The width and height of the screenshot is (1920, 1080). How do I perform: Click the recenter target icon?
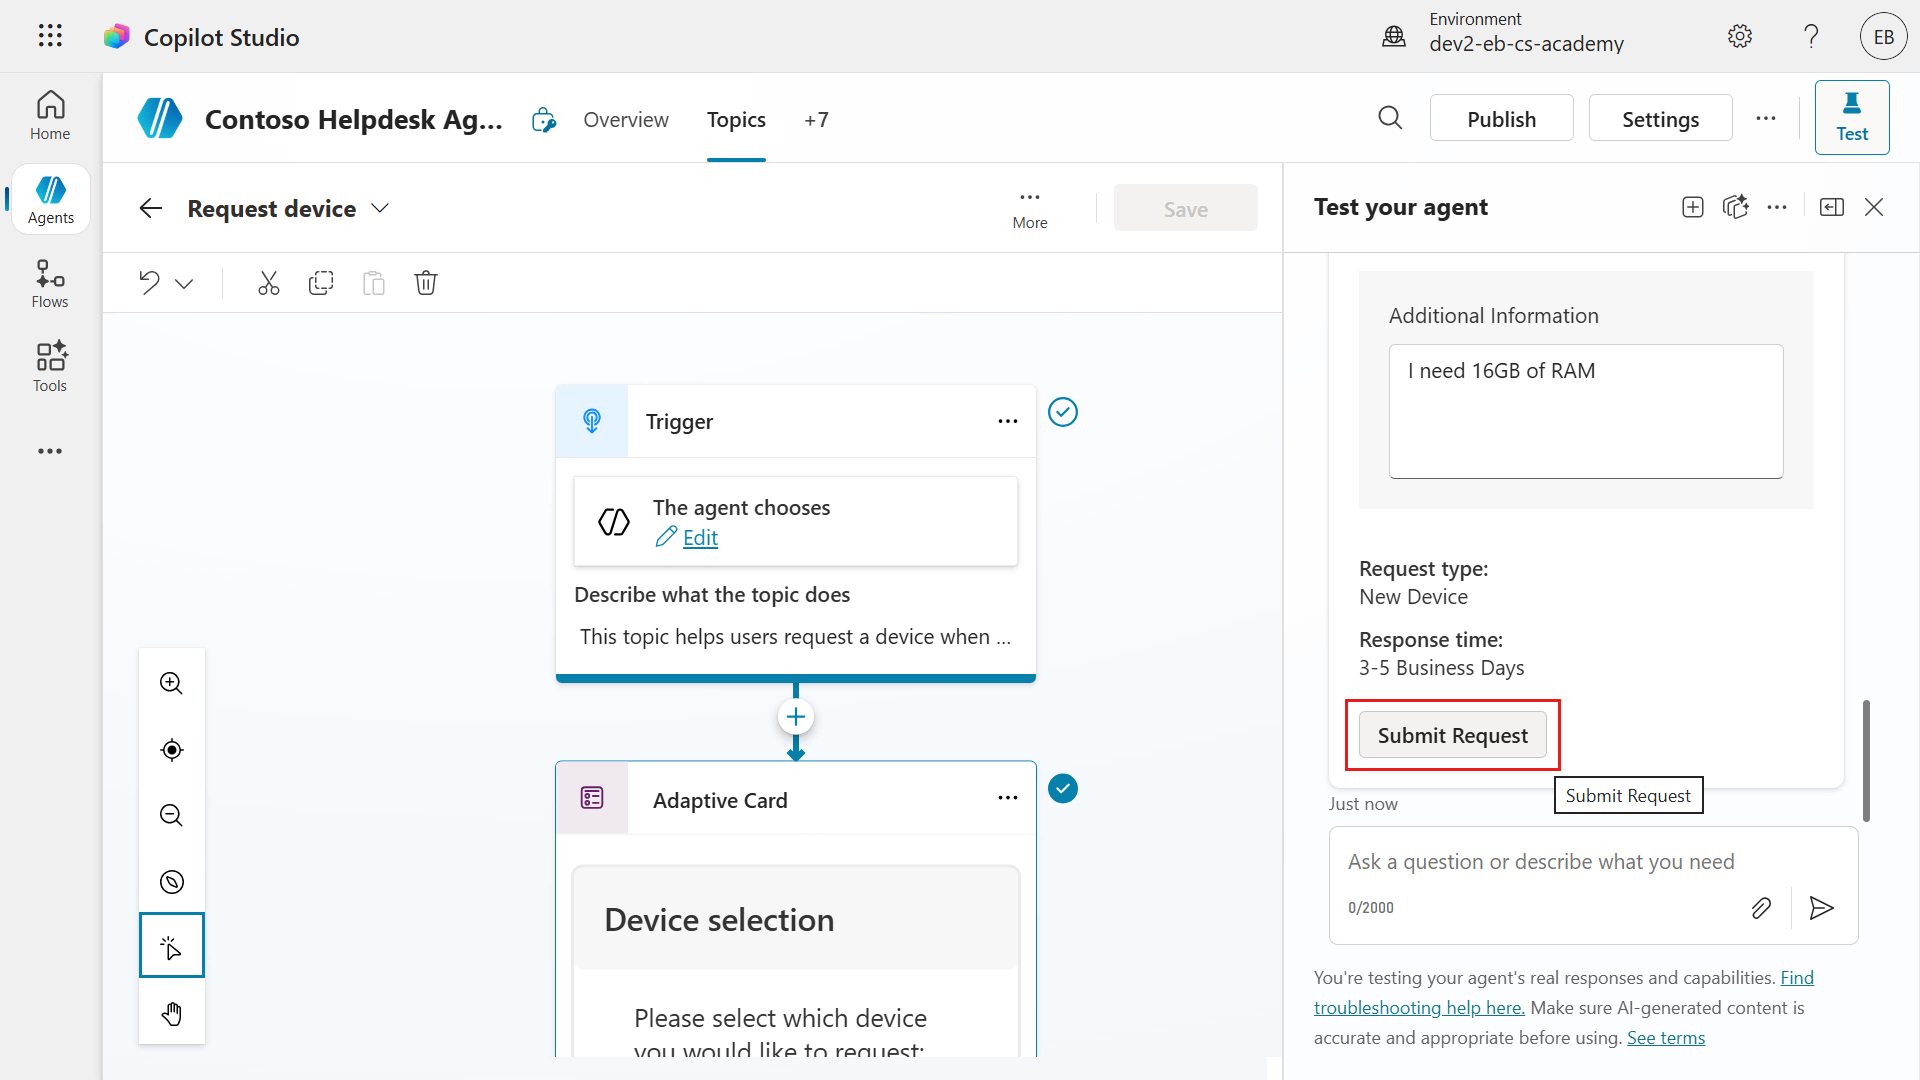click(x=172, y=750)
